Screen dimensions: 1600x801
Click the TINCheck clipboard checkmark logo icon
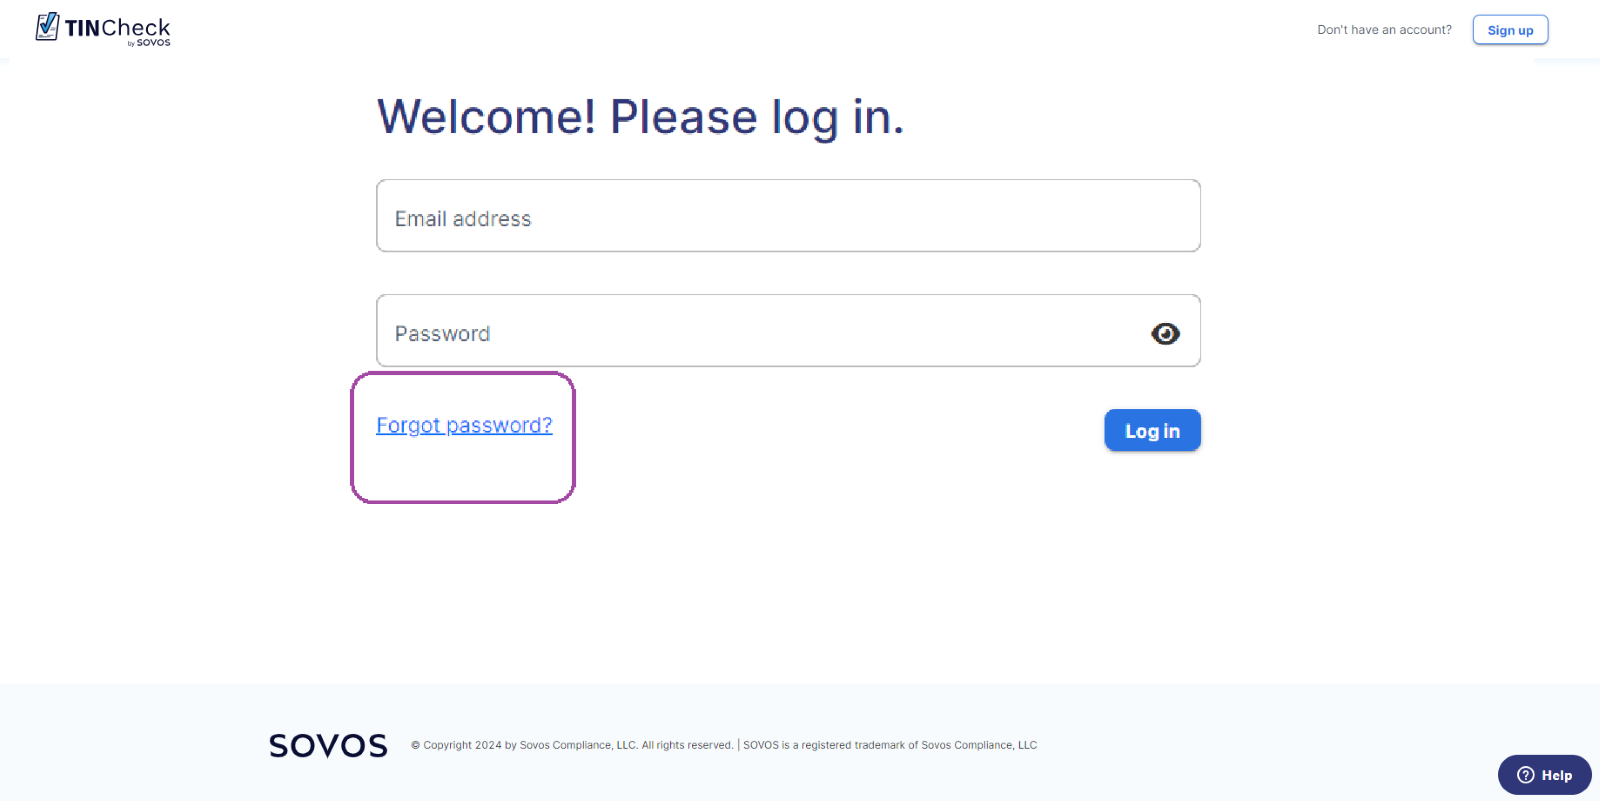coord(47,27)
